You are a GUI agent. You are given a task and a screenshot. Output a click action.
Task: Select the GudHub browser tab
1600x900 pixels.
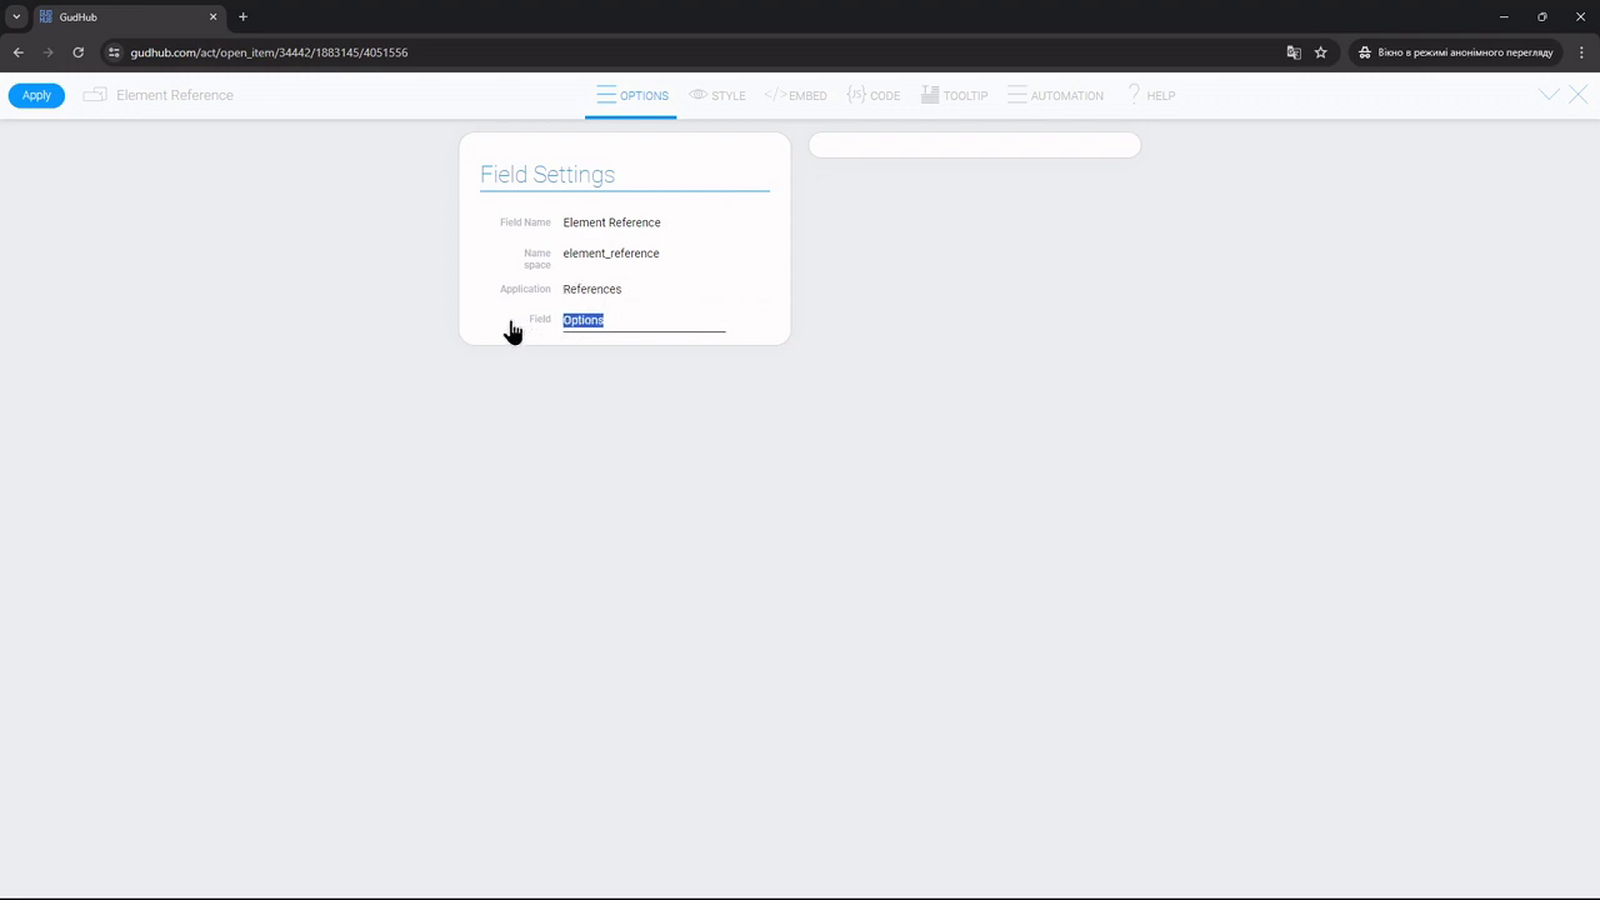tap(128, 17)
